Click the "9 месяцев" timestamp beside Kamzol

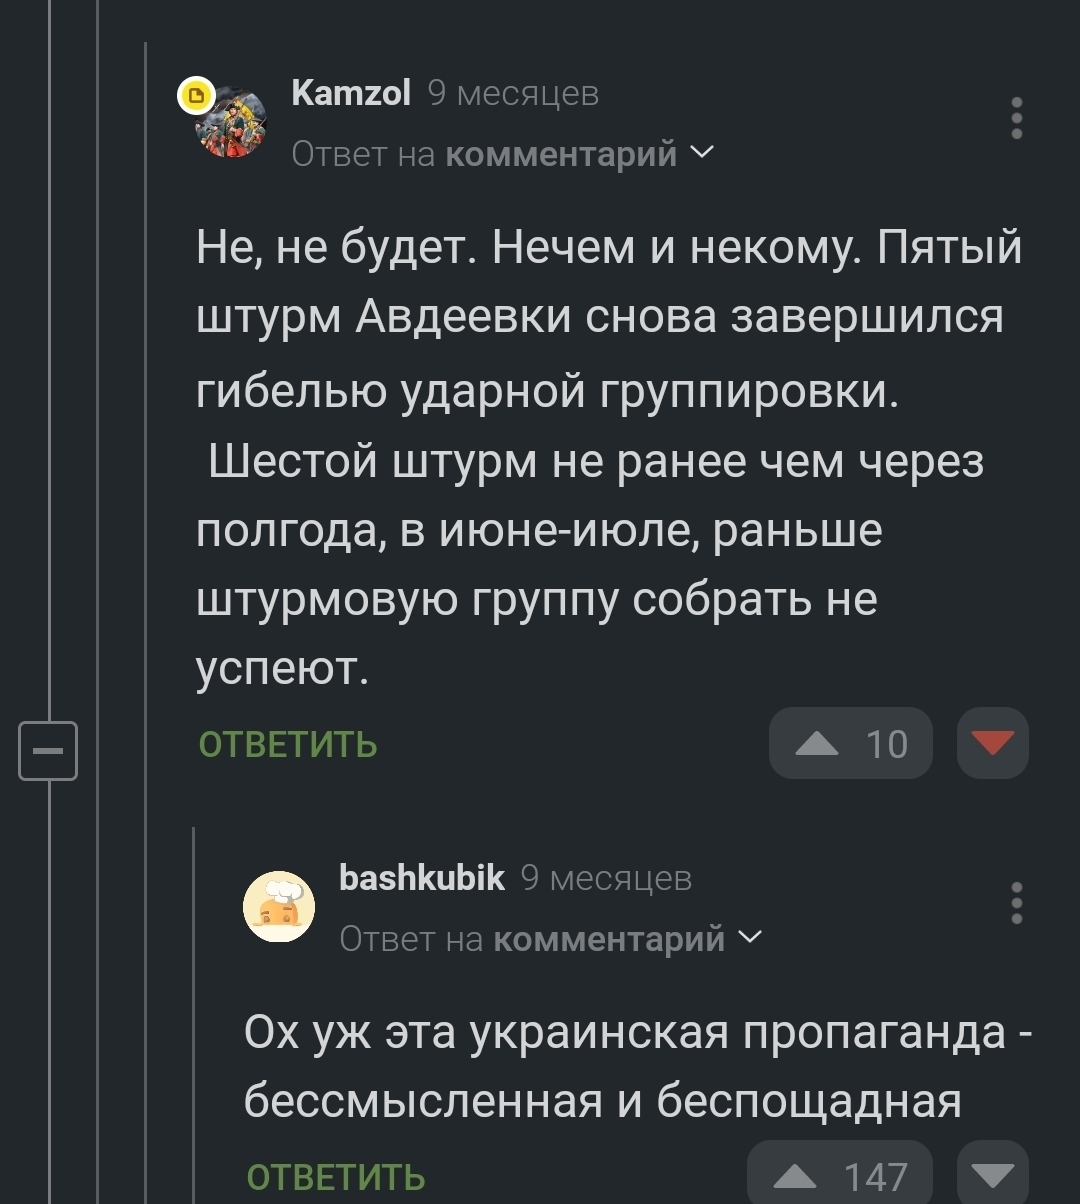(x=513, y=93)
